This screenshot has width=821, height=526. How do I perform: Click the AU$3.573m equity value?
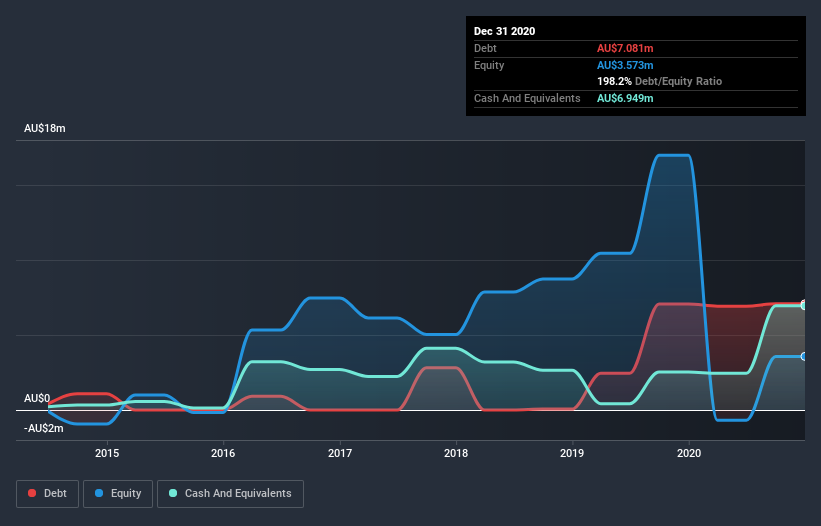click(x=625, y=65)
